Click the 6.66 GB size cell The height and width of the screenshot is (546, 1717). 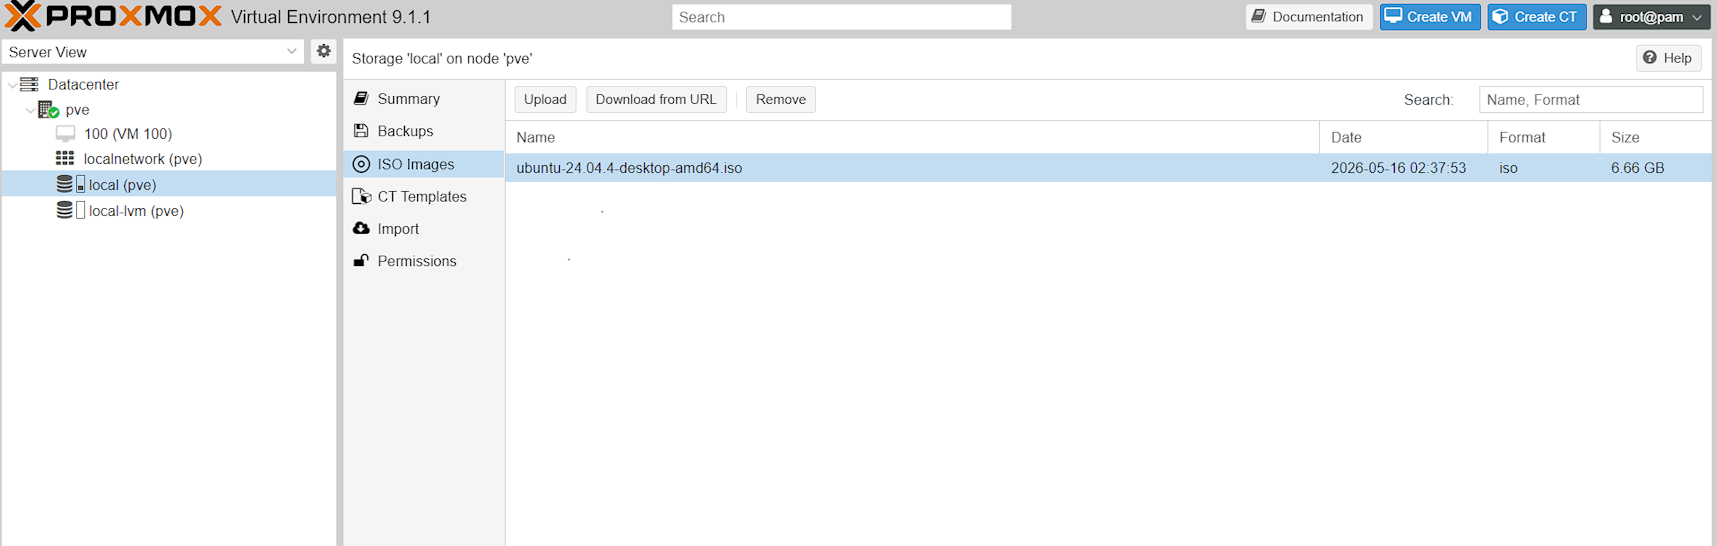[1637, 168]
